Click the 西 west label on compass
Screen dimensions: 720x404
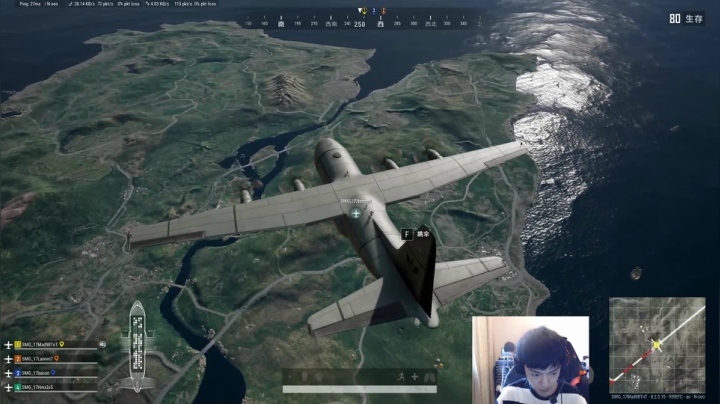click(380, 24)
